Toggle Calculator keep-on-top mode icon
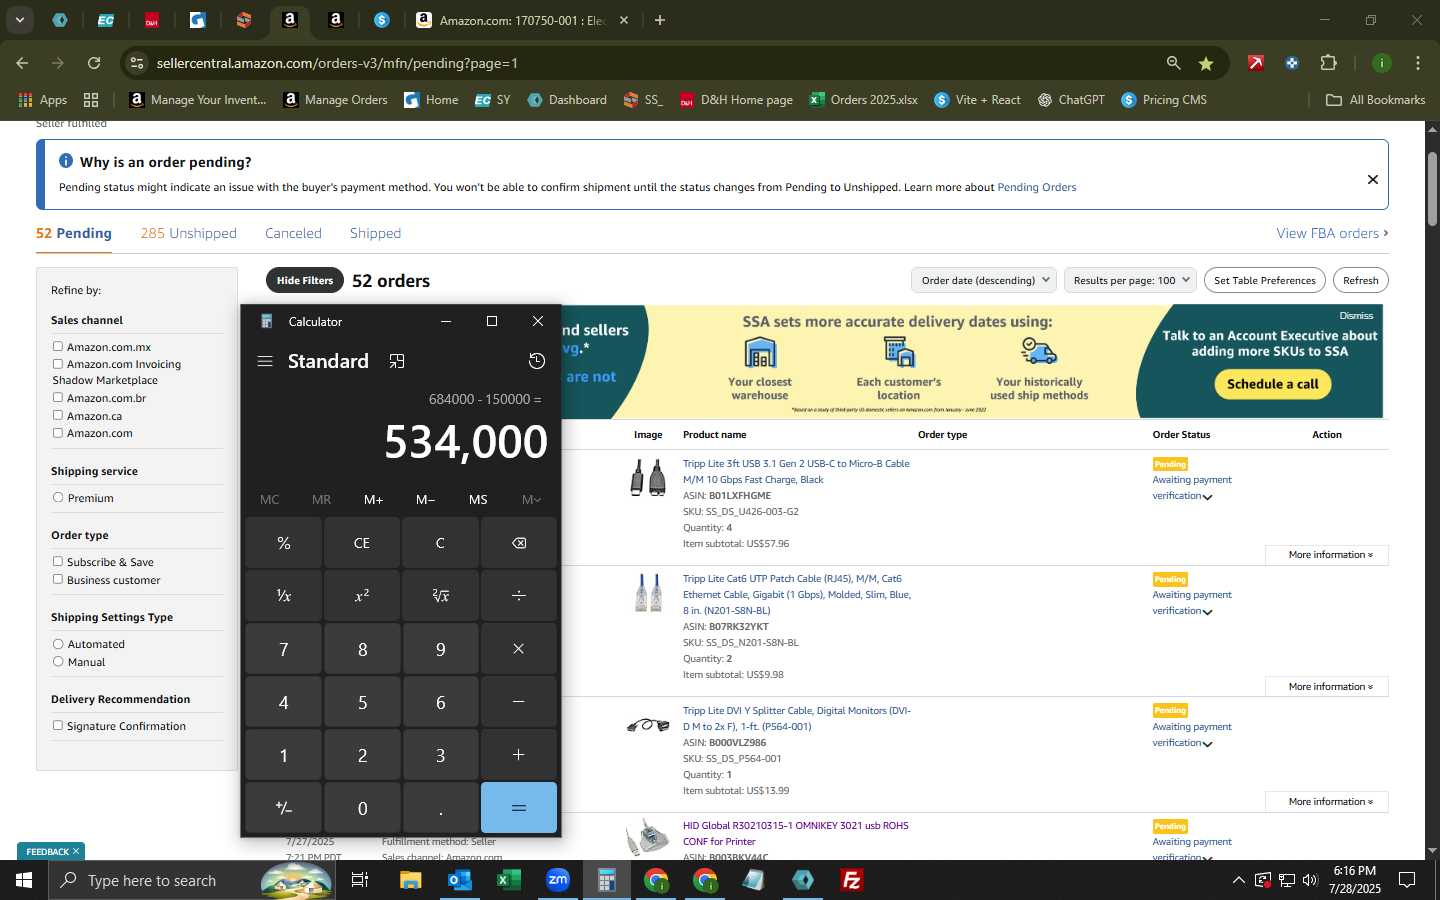Screen dimensions: 1440x900 click(x=397, y=361)
